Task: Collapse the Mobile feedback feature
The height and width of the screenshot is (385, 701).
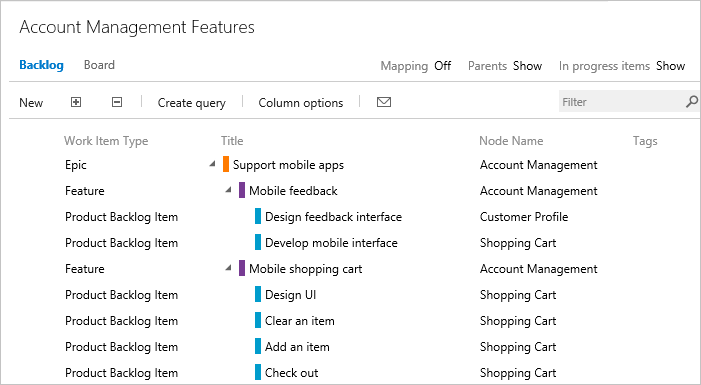Action: click(x=228, y=190)
